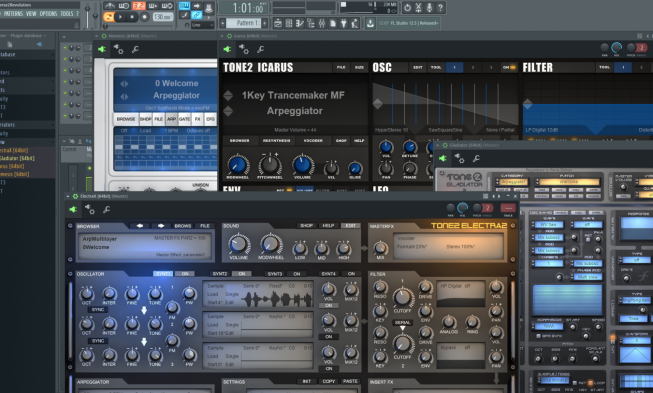
Task: Toggle ON next to SYNT3 in Electra2
Action: click(297, 274)
